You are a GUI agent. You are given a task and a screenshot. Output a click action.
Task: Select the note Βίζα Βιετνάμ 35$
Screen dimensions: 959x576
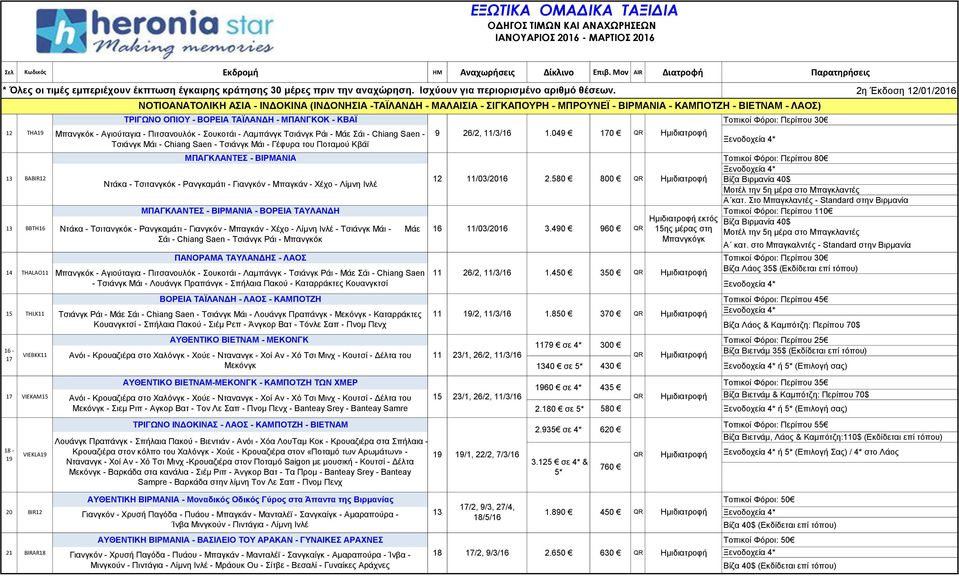point(795,351)
